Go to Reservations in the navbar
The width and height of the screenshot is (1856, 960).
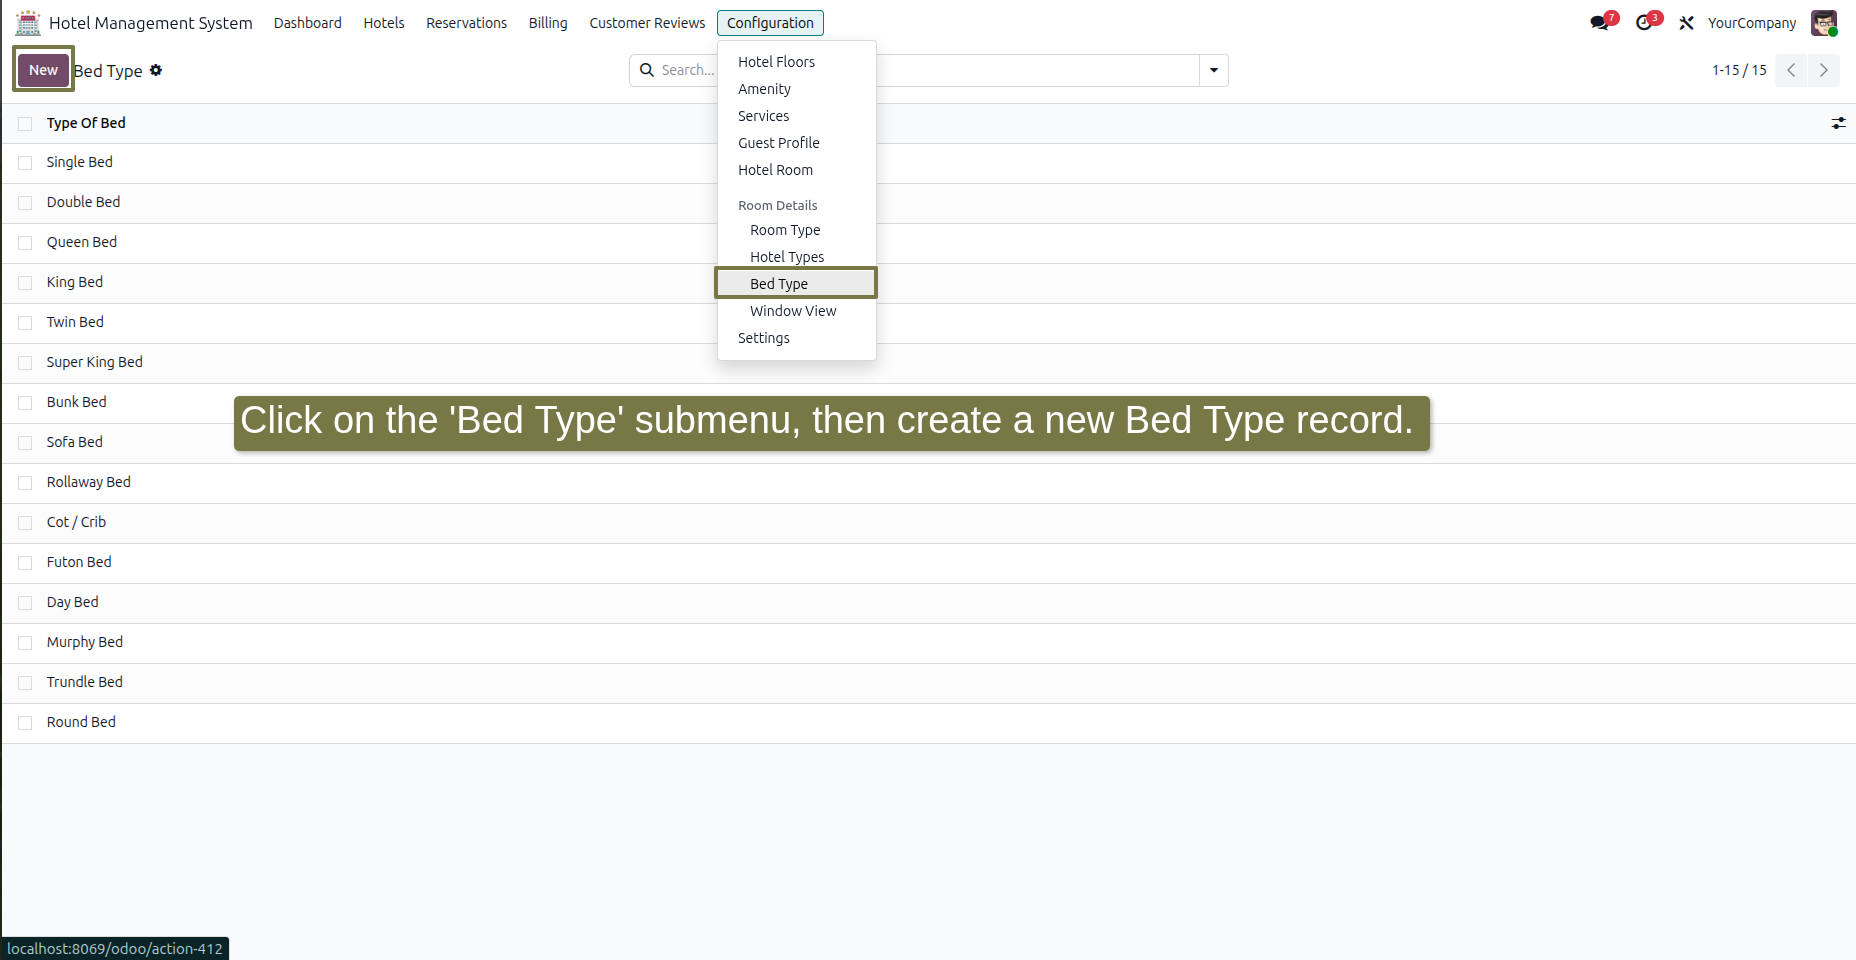click(x=466, y=23)
